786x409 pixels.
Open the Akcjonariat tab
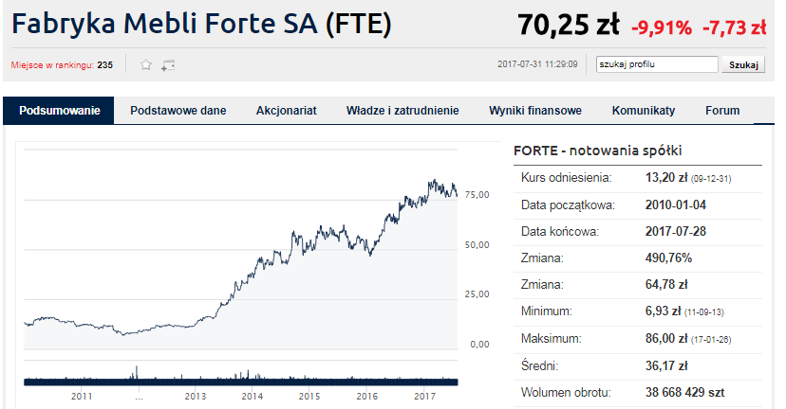pos(286,110)
